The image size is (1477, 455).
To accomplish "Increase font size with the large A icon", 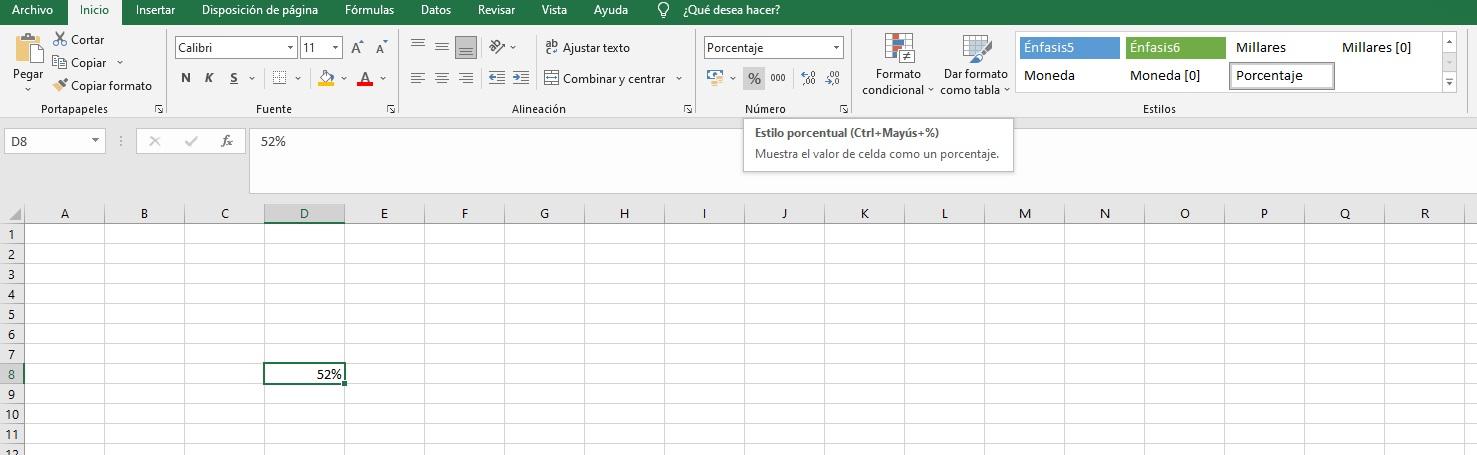I will click(356, 47).
